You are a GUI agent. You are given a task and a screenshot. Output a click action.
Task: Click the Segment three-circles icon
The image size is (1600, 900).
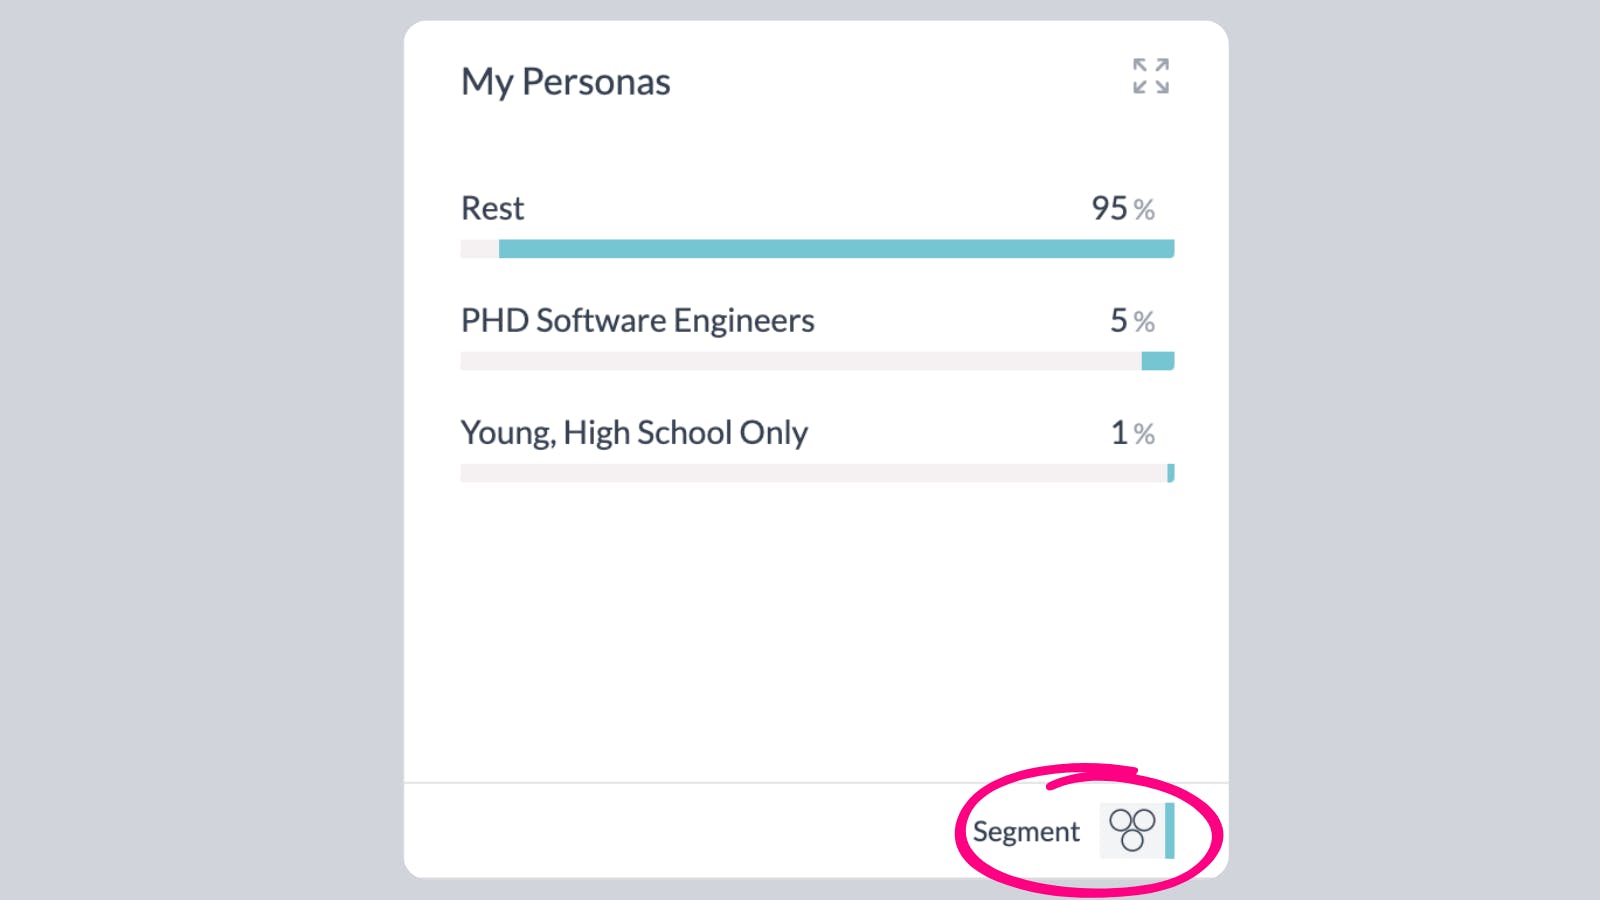coord(1132,830)
